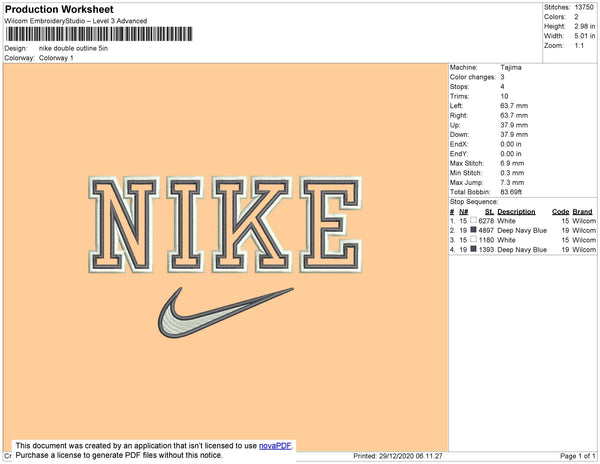Select design name 'nike double outline 5in'
Viewport: 600px width, 464px height.
coord(73,48)
